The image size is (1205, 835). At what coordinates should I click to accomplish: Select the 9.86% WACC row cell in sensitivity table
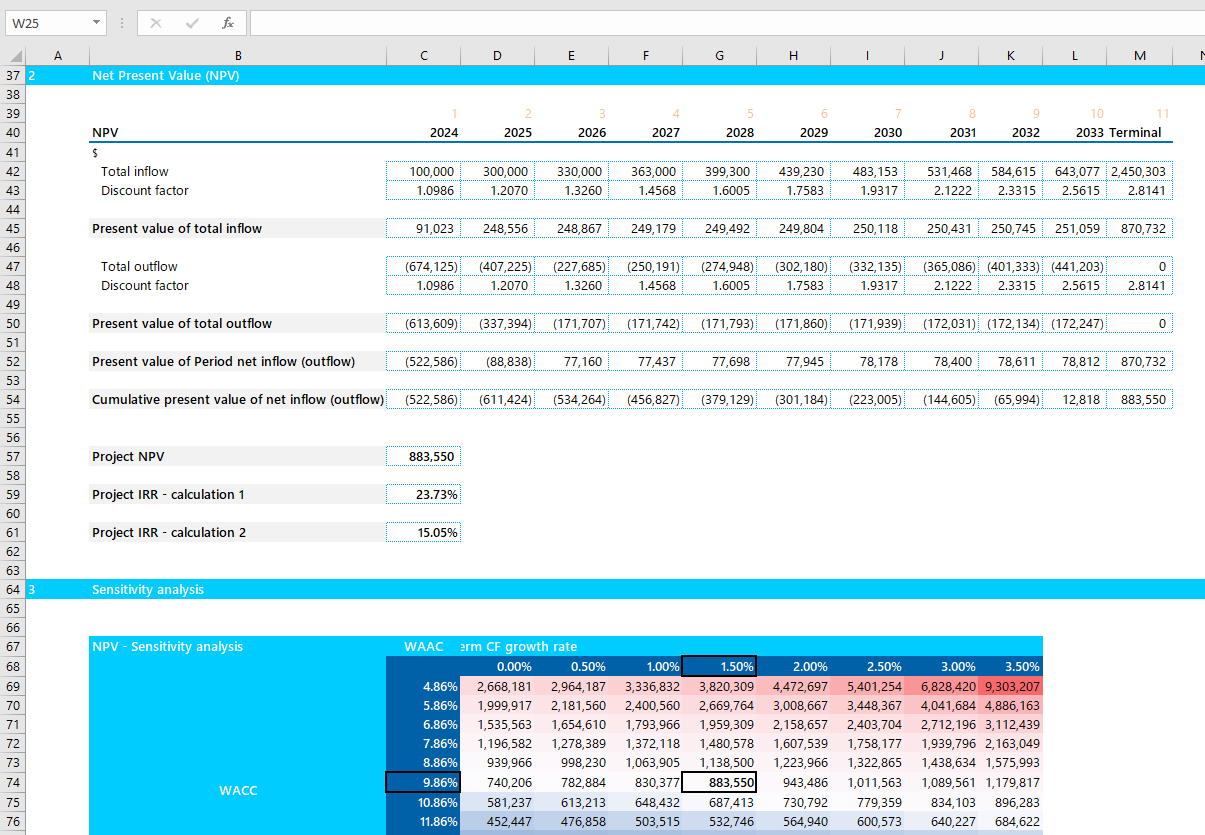(x=422, y=782)
